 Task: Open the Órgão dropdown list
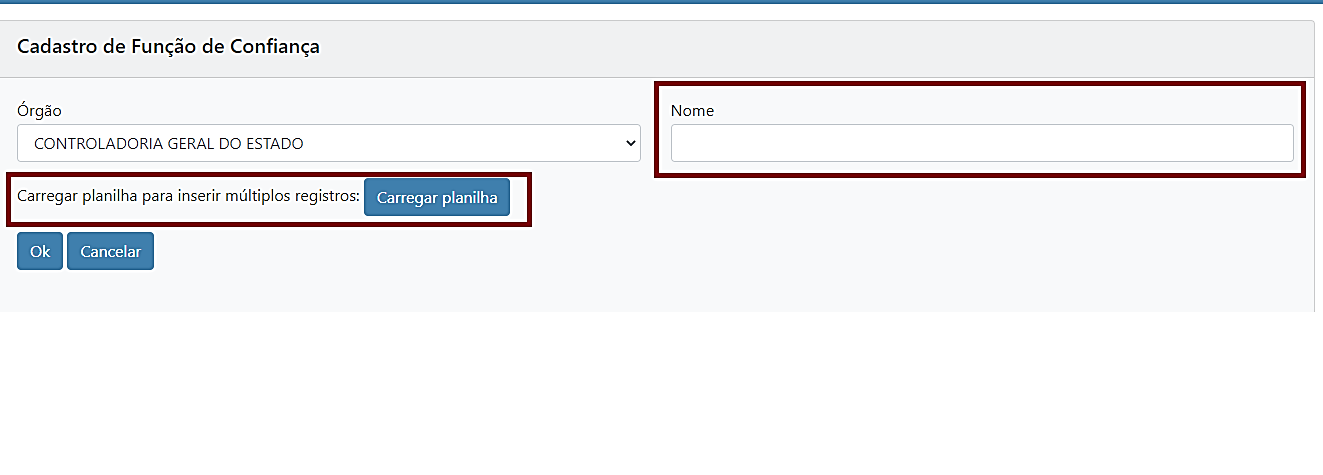click(328, 143)
